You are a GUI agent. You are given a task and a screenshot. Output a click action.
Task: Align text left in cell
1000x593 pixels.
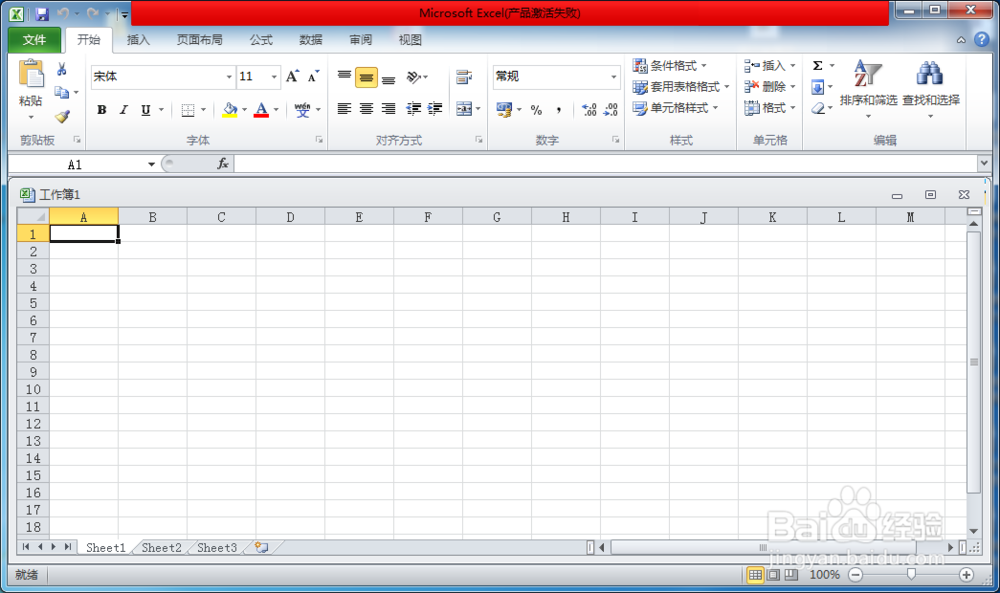click(x=344, y=109)
